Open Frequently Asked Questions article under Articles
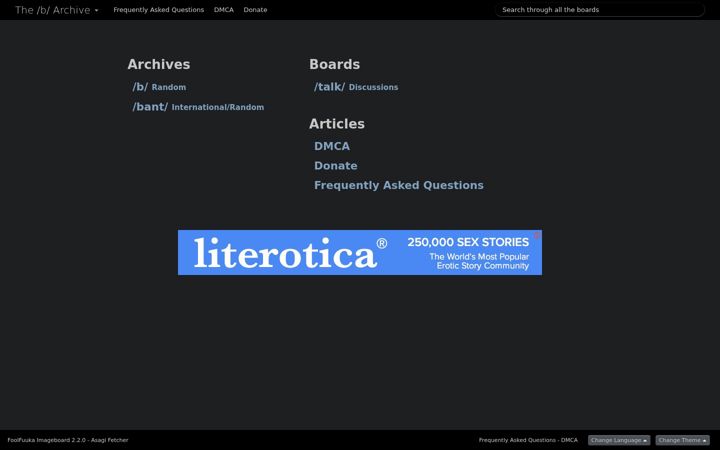The image size is (720, 450). pyautogui.click(x=399, y=185)
